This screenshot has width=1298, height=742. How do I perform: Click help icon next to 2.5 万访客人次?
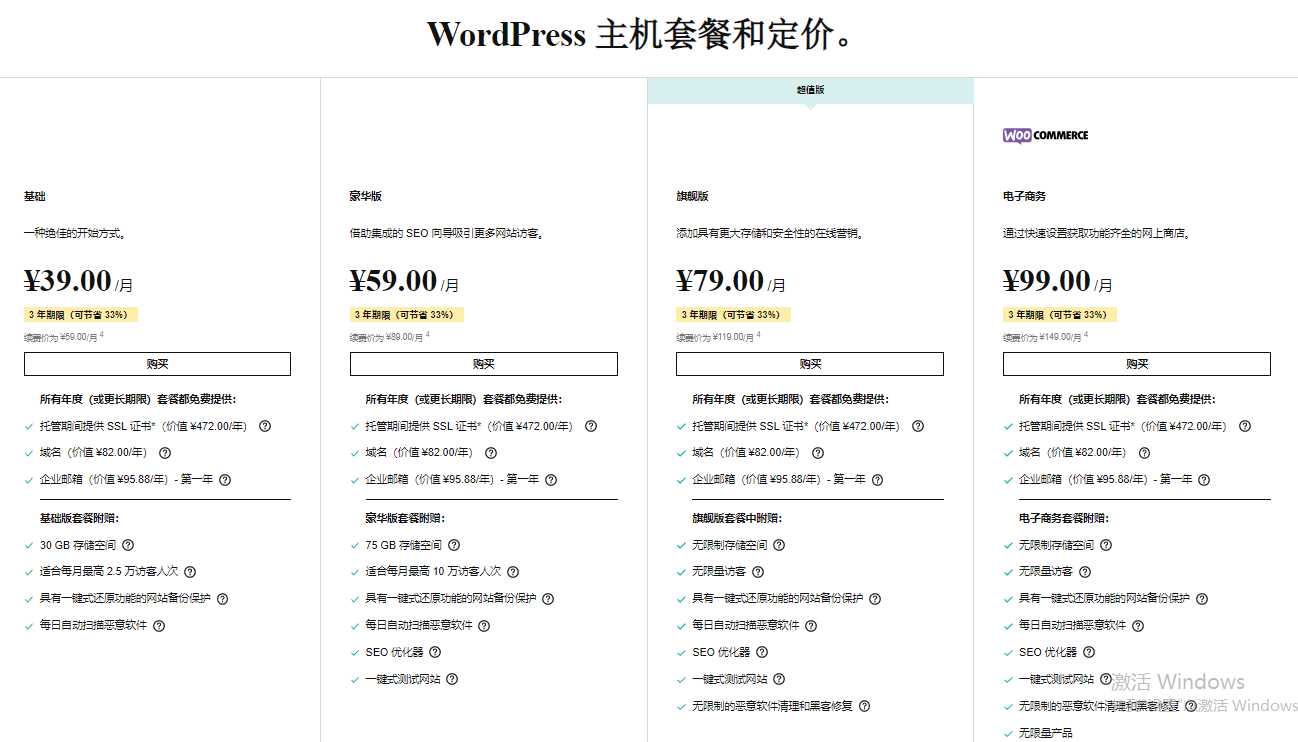(190, 572)
